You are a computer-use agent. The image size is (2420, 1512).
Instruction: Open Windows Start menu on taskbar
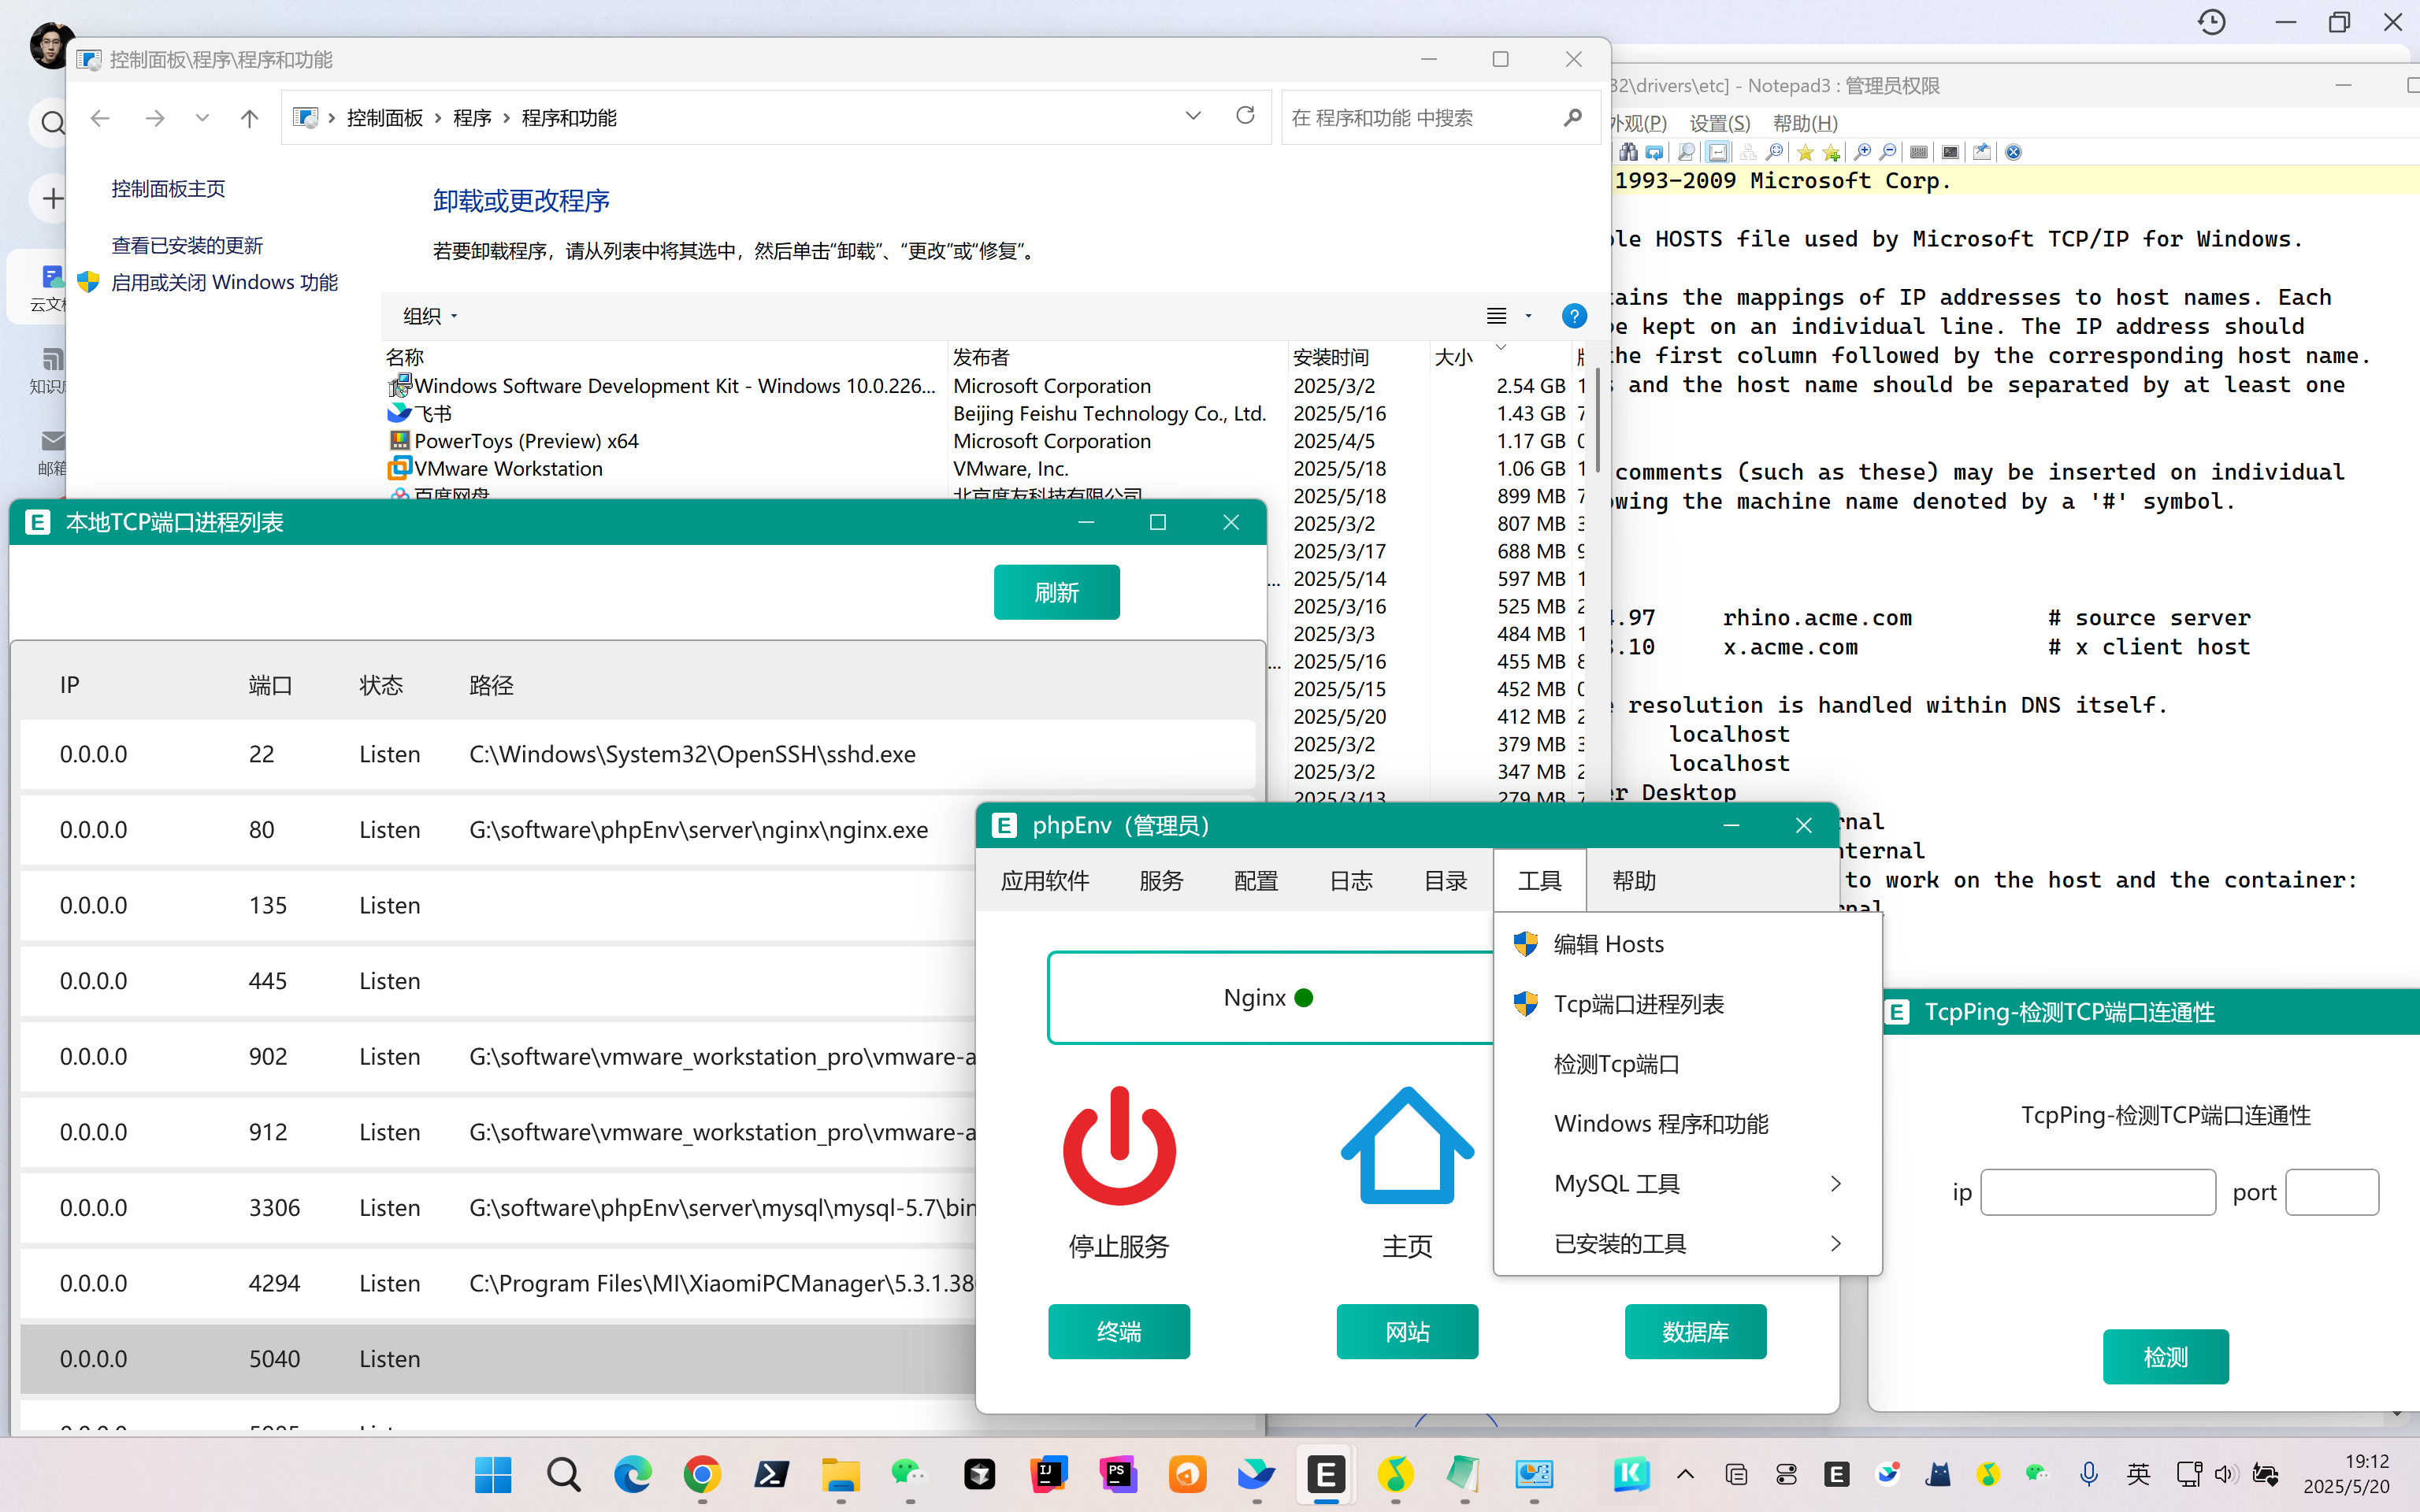pos(493,1475)
